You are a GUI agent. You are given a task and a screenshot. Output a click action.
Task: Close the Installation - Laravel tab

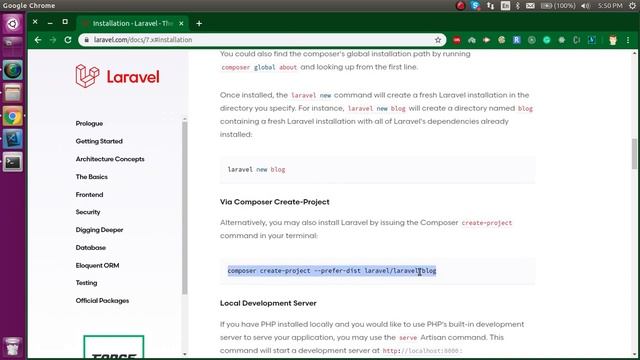coord(181,24)
